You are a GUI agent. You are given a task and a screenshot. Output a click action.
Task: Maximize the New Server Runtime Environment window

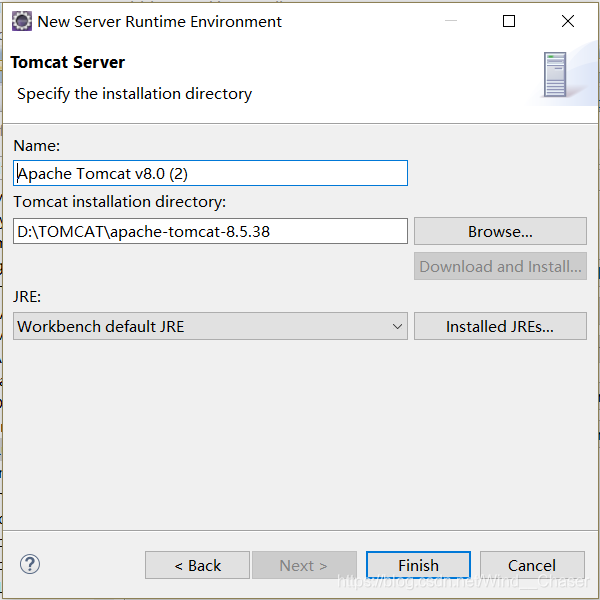pos(509,21)
